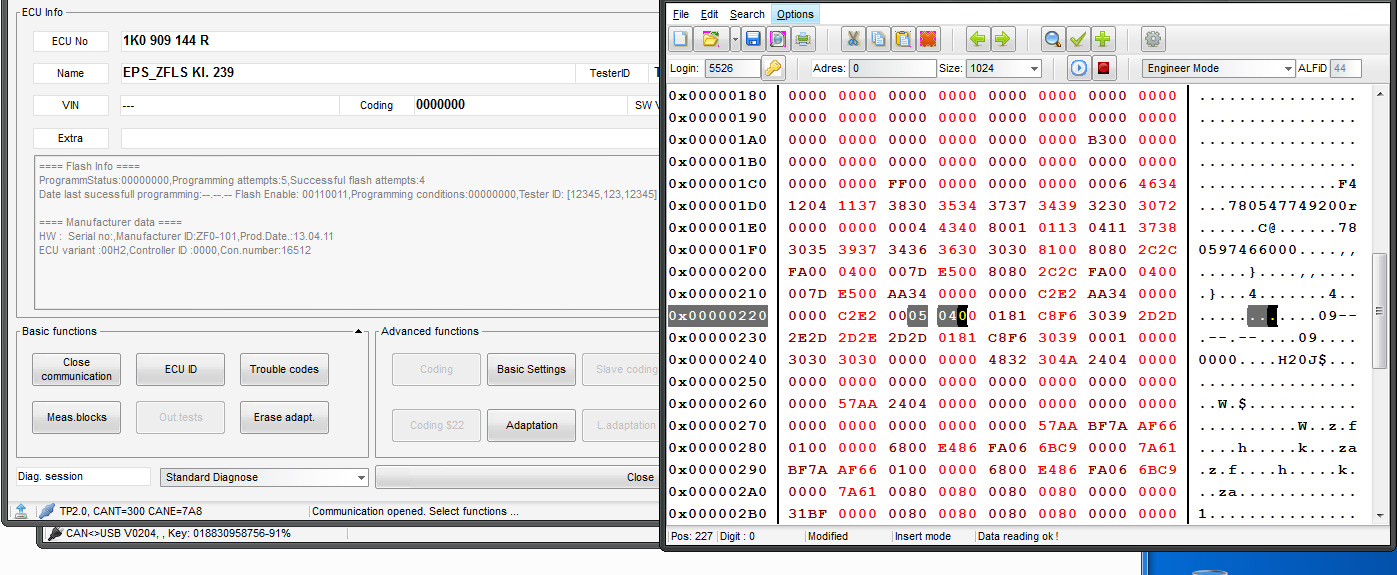The image size is (1397, 575).
Task: Print the hex data with the printer icon
Action: pyautogui.click(x=803, y=39)
